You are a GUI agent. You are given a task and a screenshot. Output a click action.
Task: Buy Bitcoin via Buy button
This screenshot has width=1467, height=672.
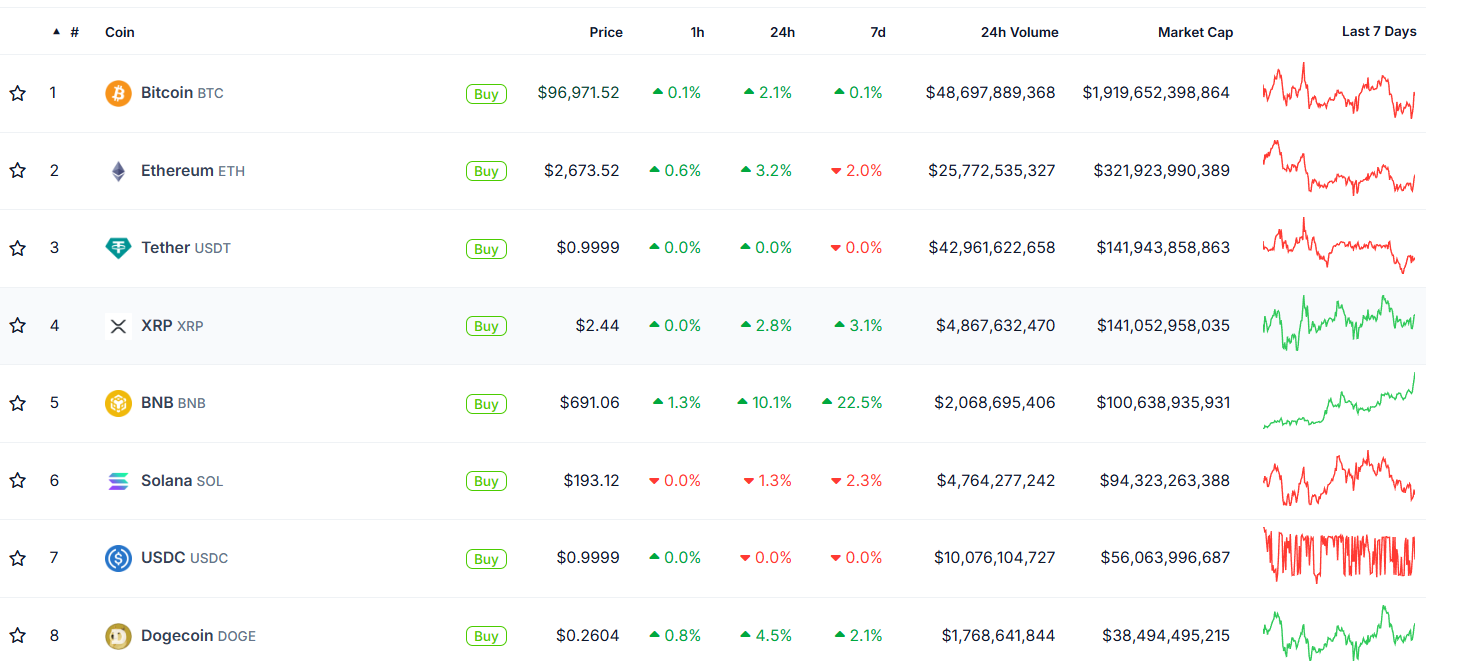click(486, 94)
